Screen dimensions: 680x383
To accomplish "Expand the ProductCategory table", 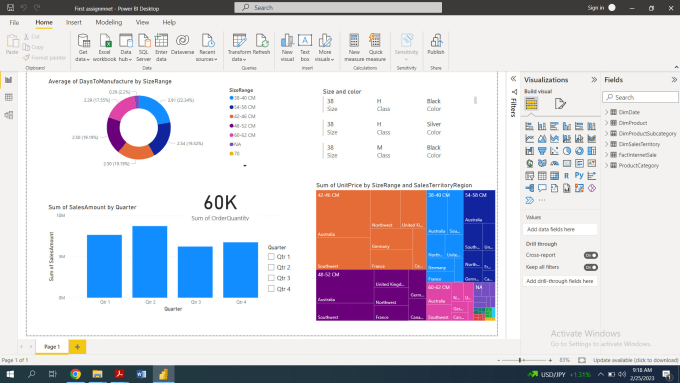I will pyautogui.click(x=607, y=165).
